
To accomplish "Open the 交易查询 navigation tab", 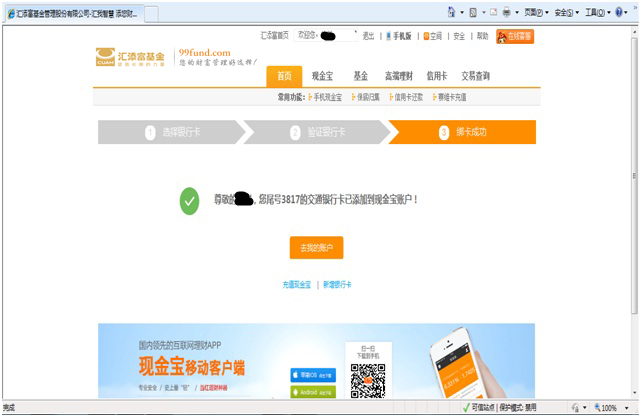I will click(x=475, y=76).
